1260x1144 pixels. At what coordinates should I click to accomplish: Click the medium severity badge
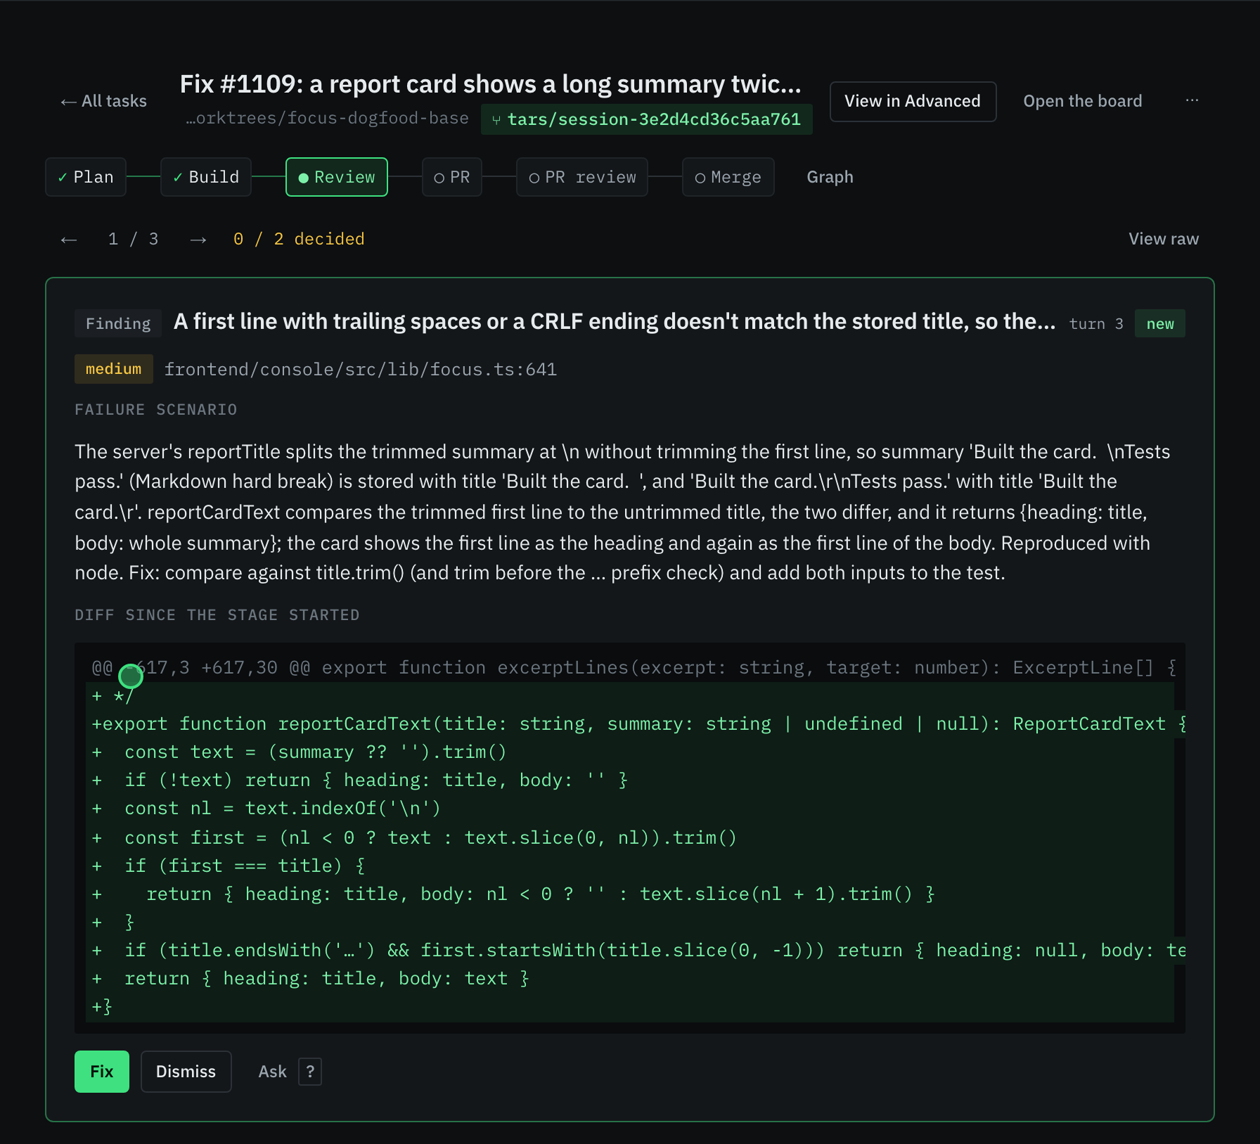pos(114,369)
